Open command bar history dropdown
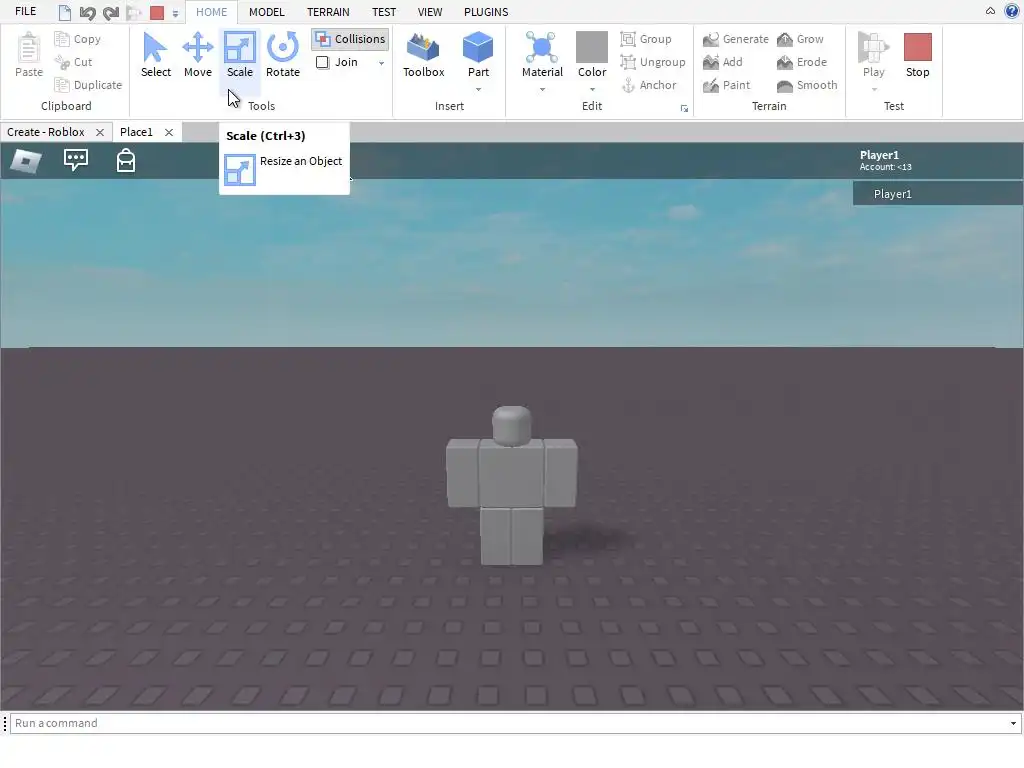1024x768 pixels. click(1013, 723)
